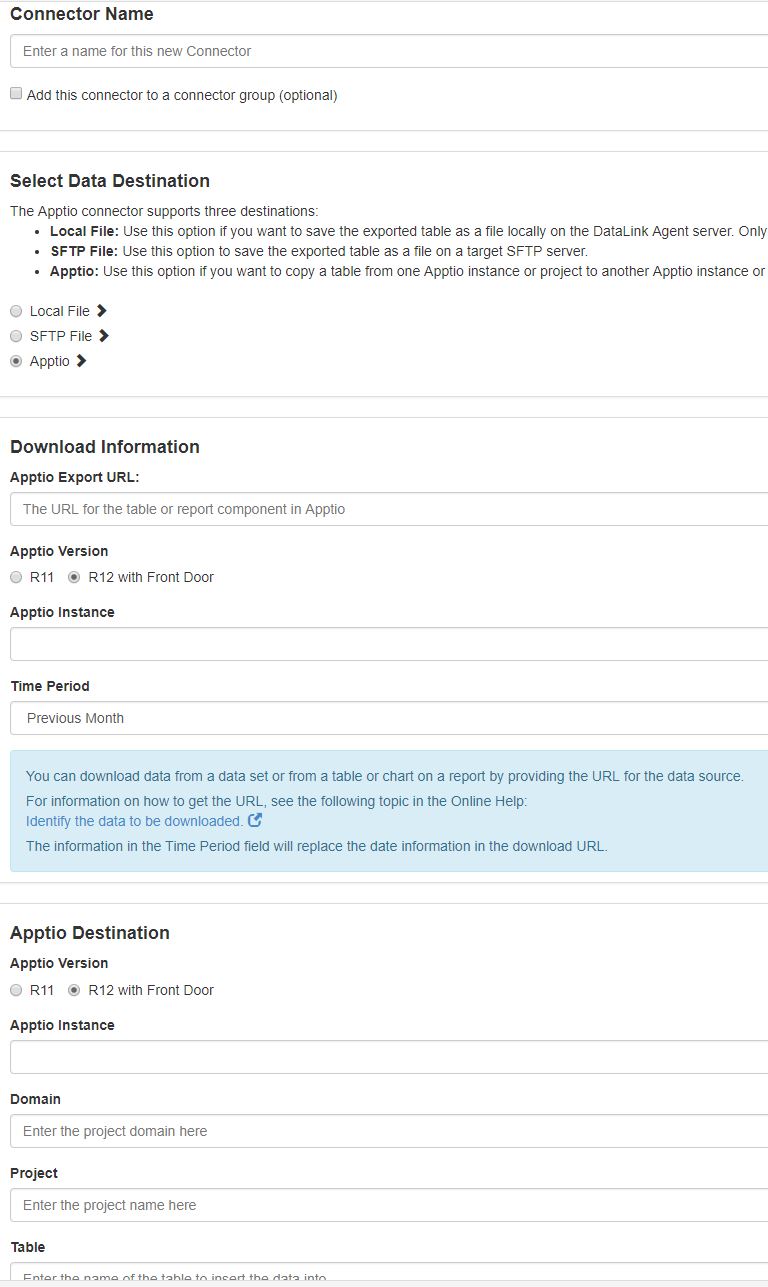
Task: Expand the Apptio chevron
Action: pyautogui.click(x=81, y=361)
